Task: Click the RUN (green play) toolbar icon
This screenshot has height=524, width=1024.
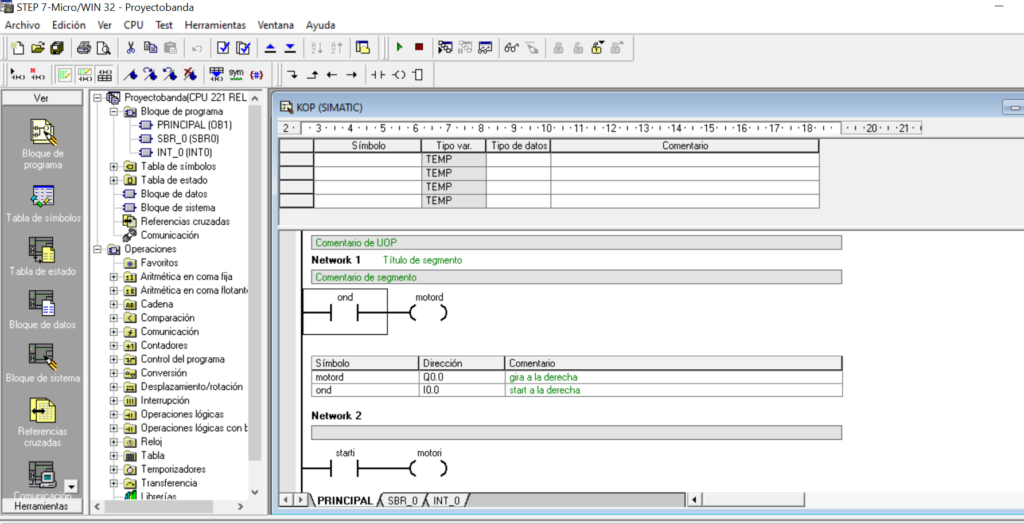Action: coord(399,47)
